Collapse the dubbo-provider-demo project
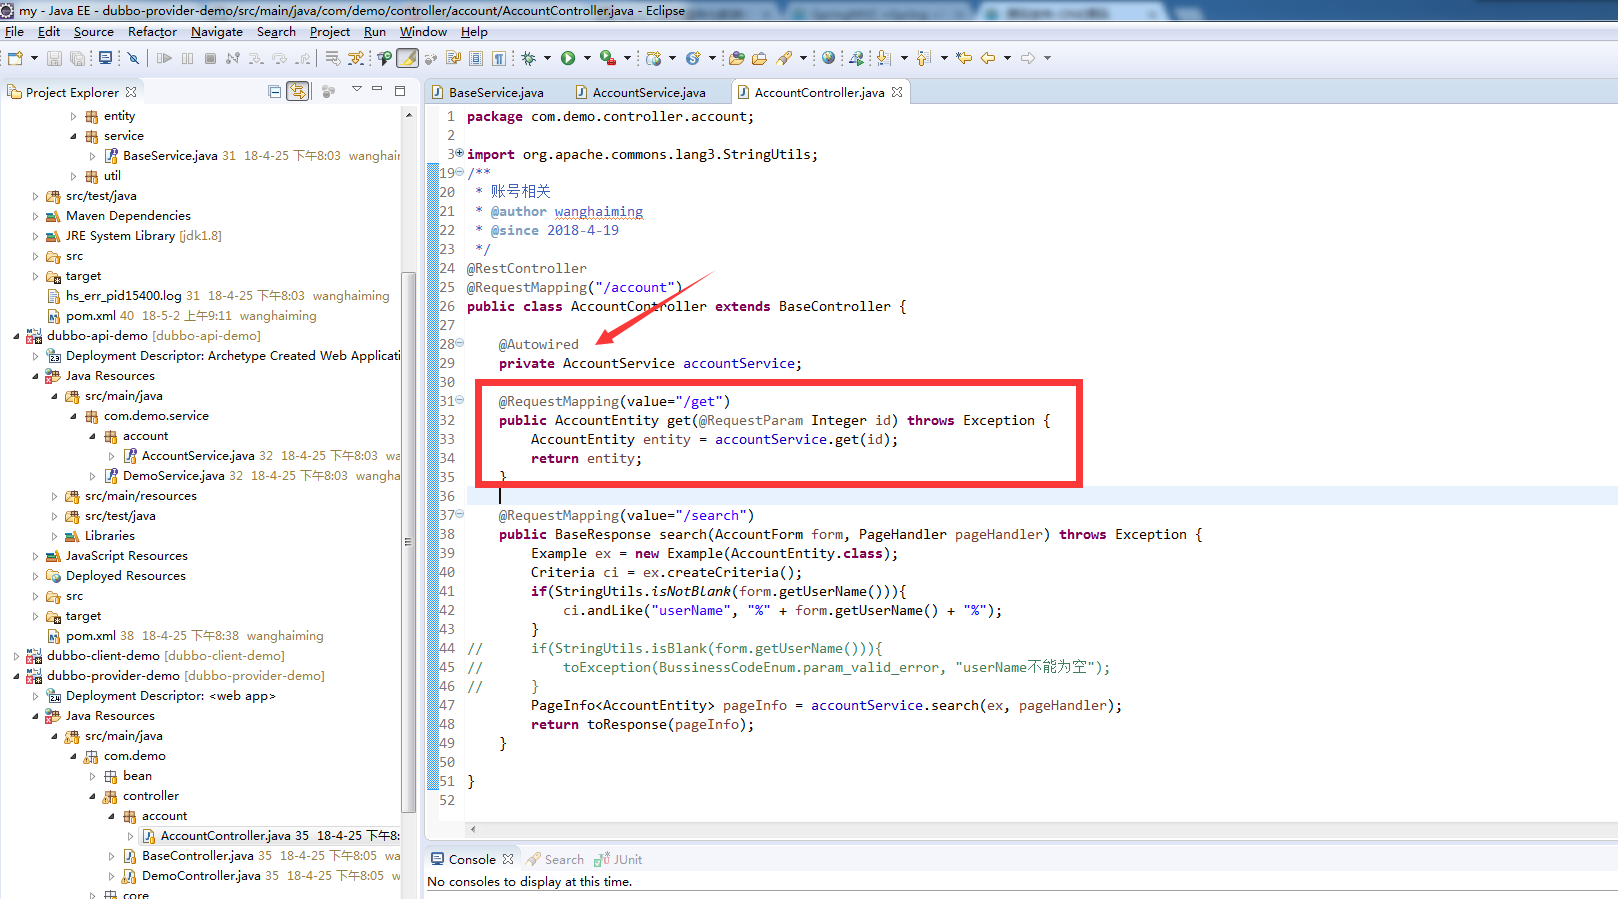Screen dimensions: 1618x899 click(16, 676)
